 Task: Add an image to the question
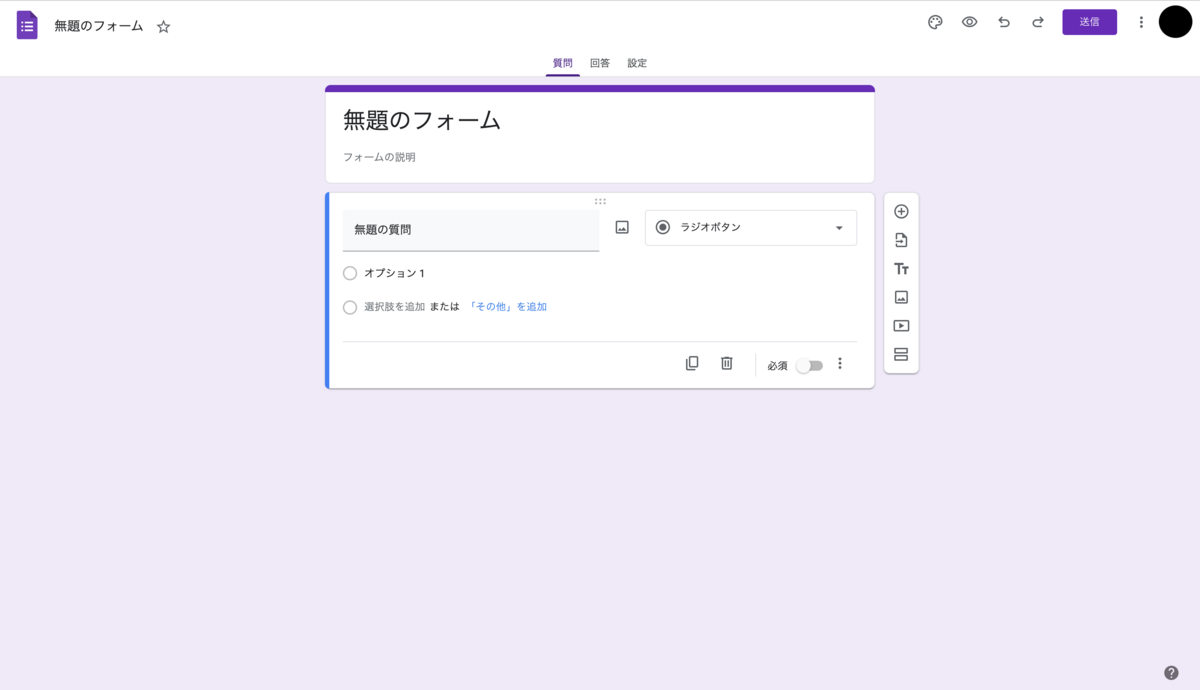[x=622, y=228]
